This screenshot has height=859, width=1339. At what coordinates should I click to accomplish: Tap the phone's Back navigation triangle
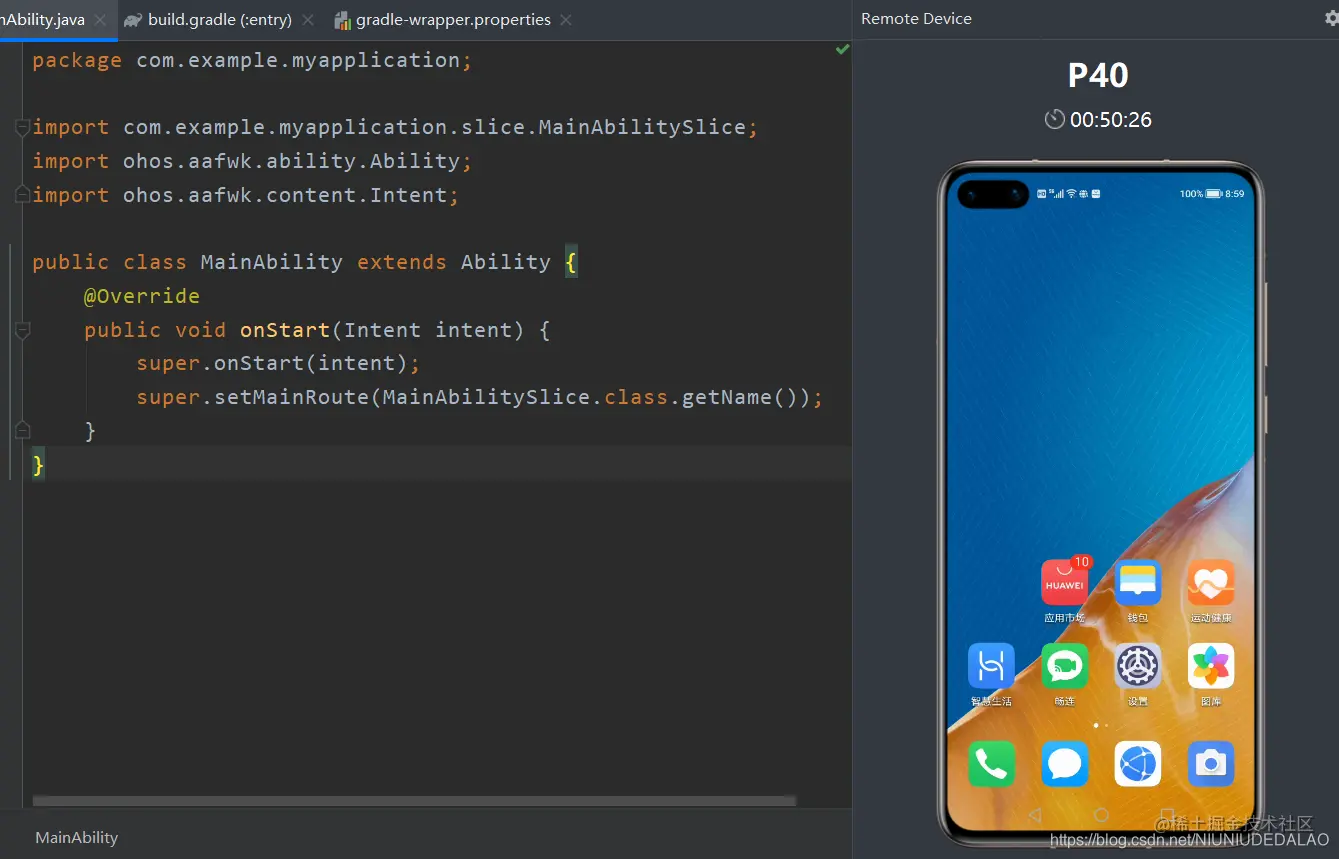[x=1035, y=815]
